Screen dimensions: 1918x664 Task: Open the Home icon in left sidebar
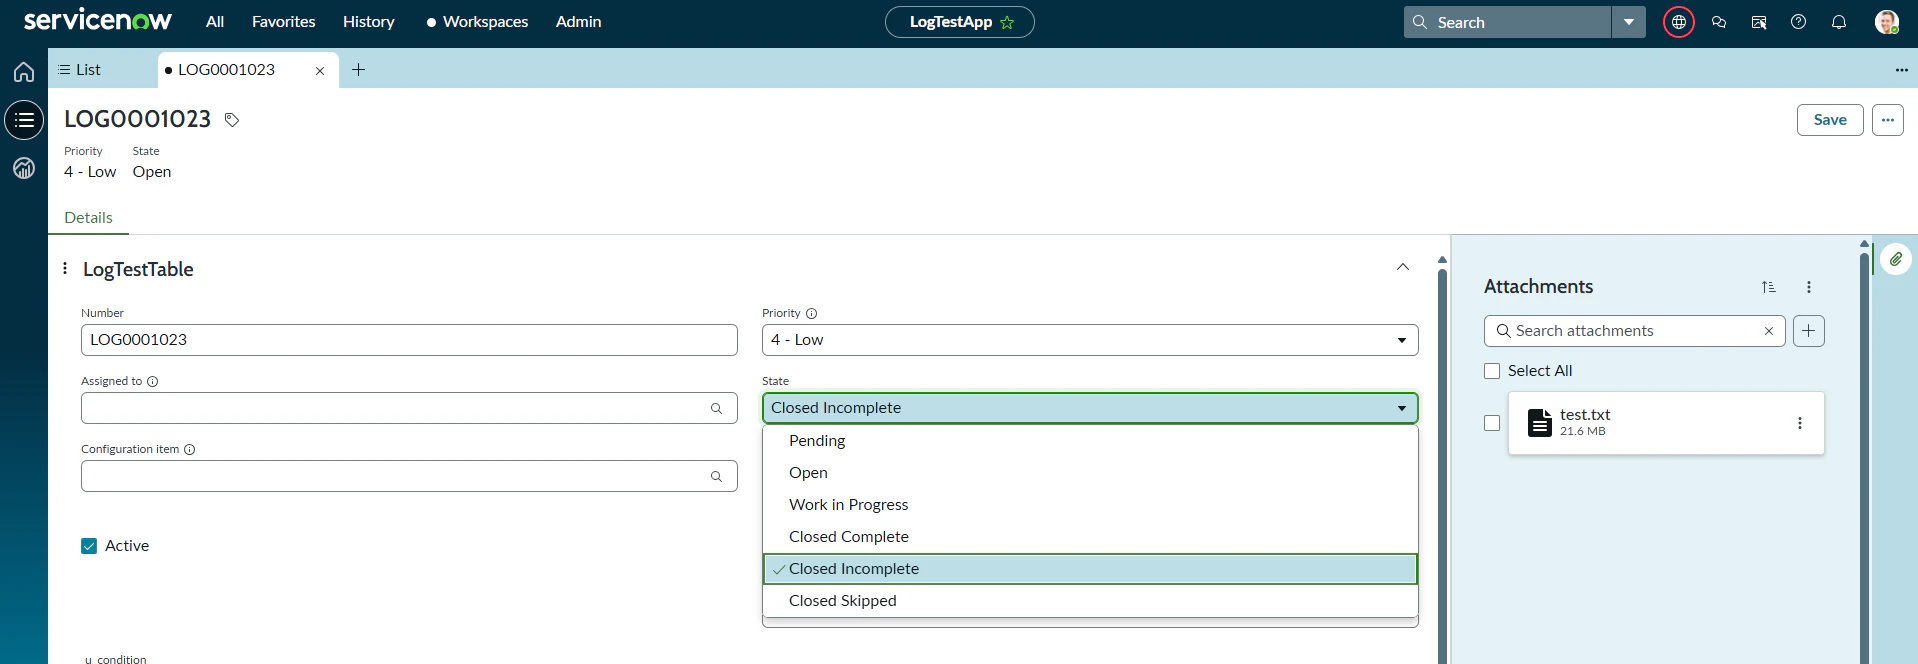pos(24,72)
